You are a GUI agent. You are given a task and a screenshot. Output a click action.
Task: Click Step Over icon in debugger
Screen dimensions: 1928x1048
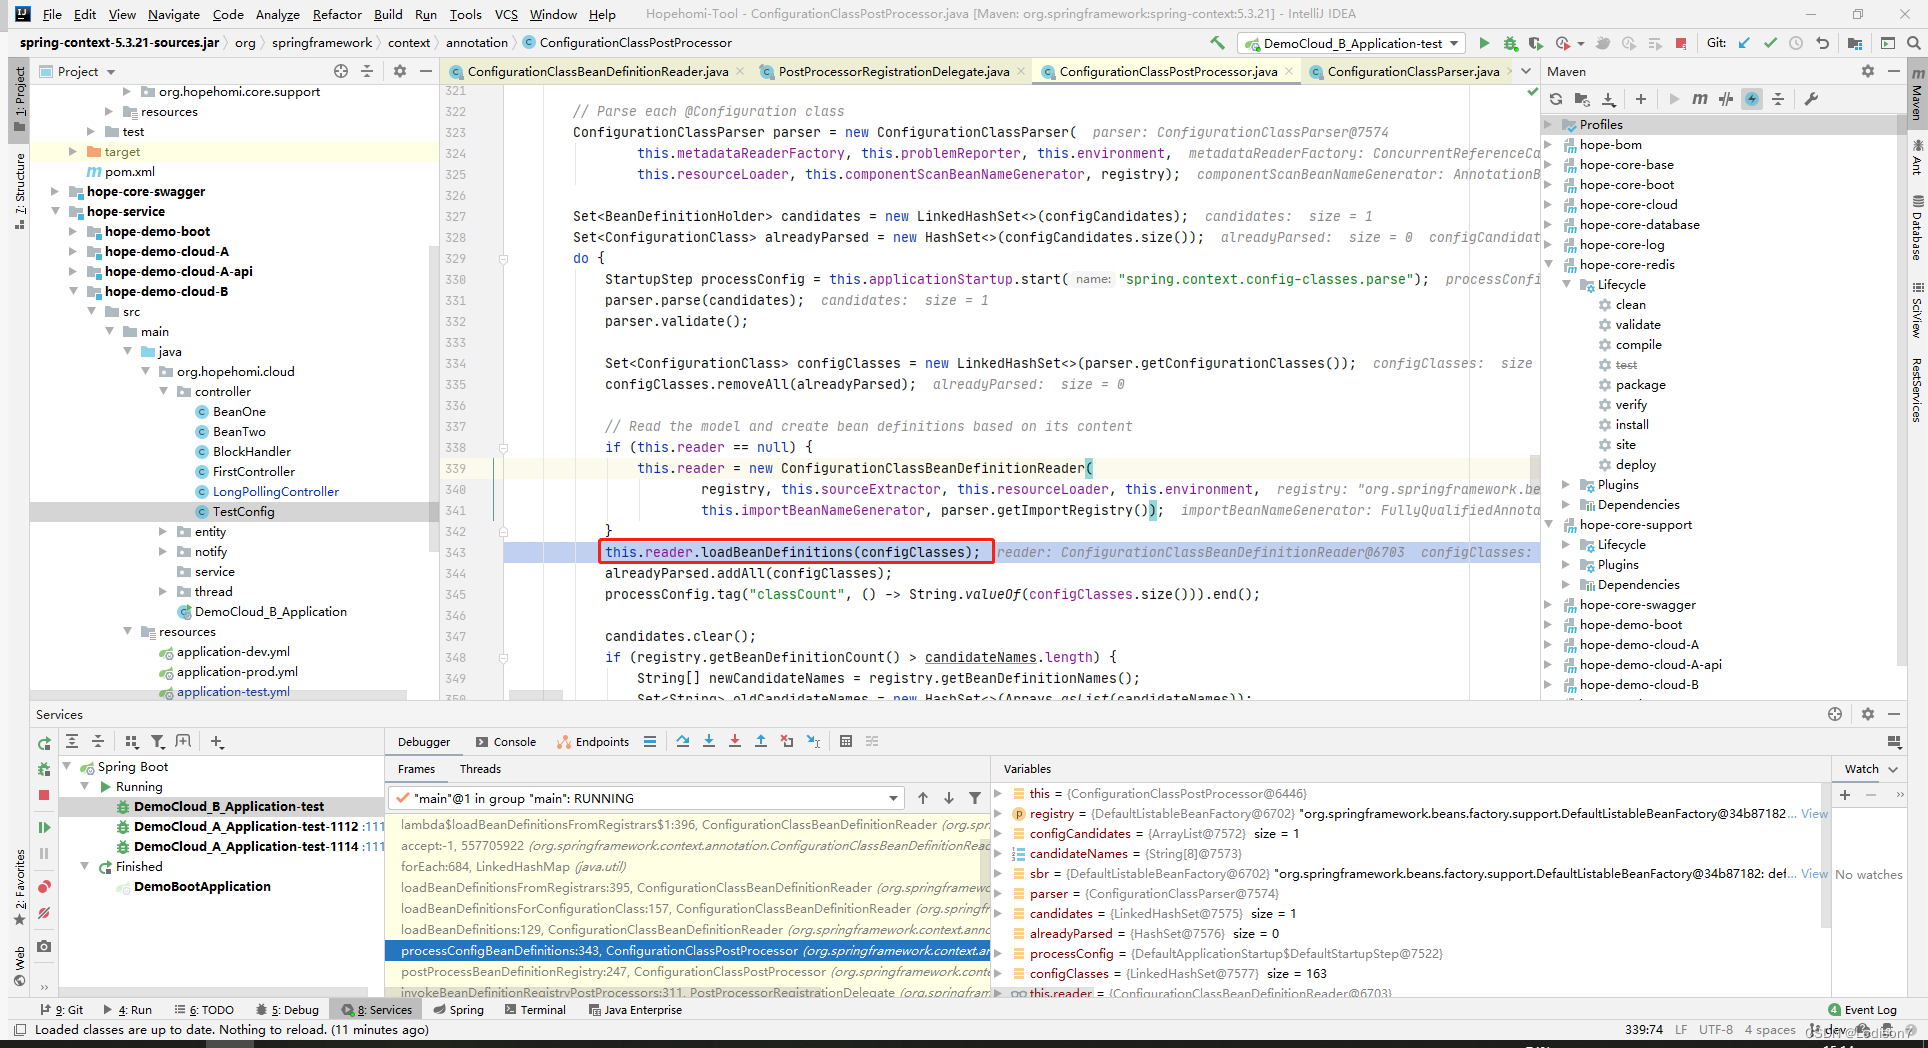[683, 741]
